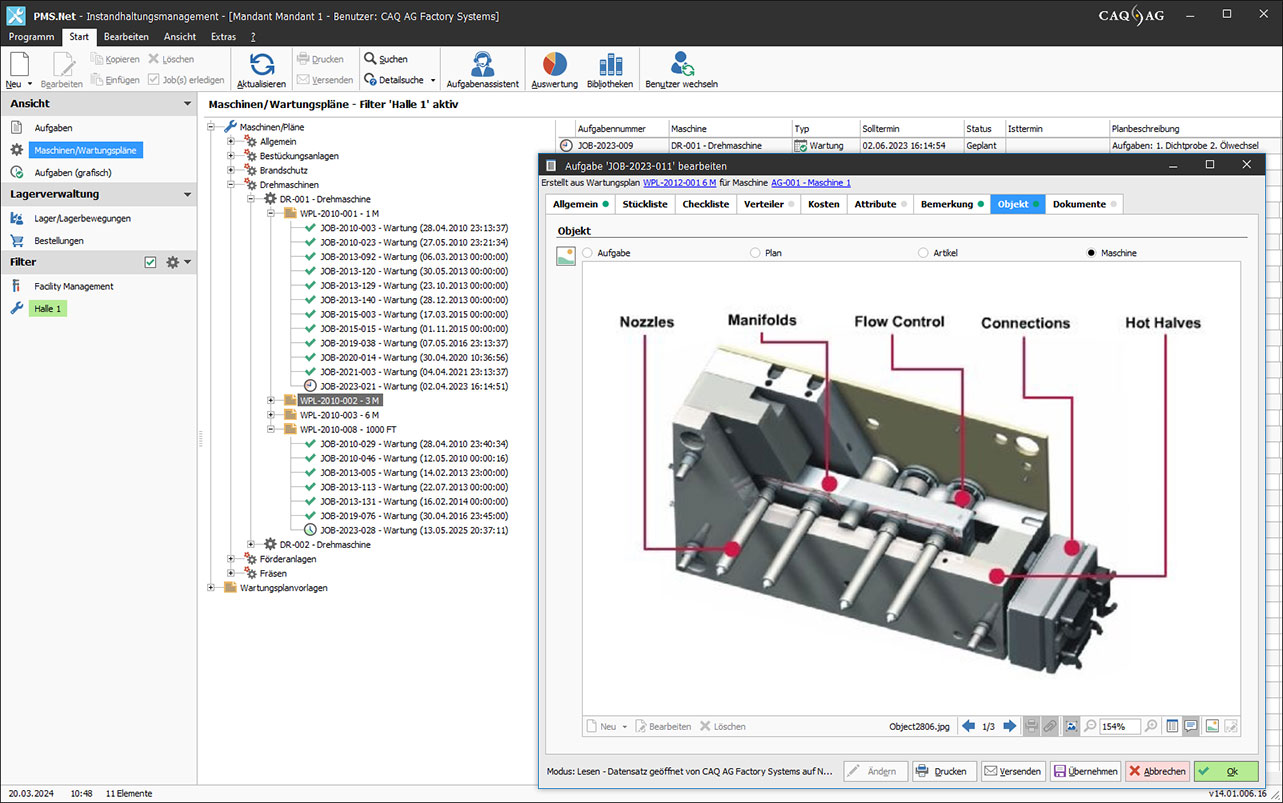This screenshot has width=1283, height=803.
Task: Open filter settings gear icon
Action: click(x=172, y=262)
